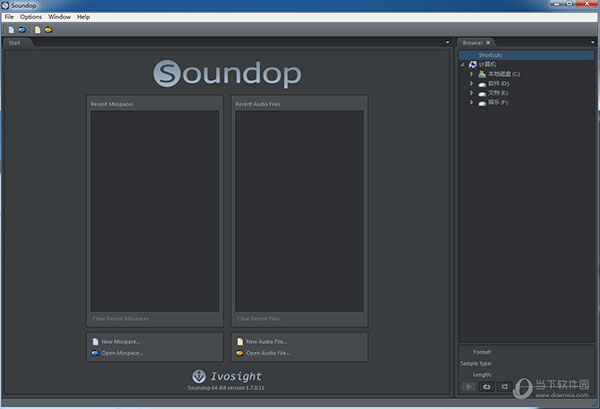
Task: Open the Start panel tab list dropdown
Action: point(447,42)
